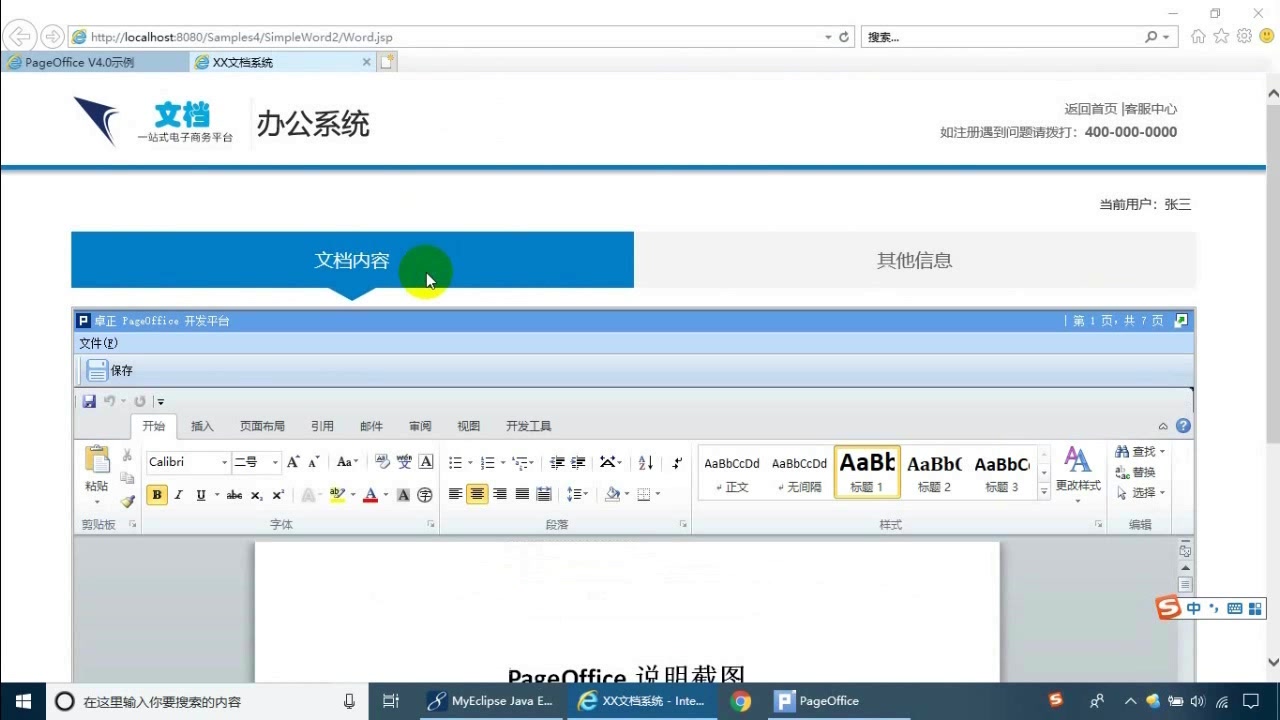Open the 二号 font size dropdown
The width and height of the screenshot is (1280, 720).
point(275,462)
